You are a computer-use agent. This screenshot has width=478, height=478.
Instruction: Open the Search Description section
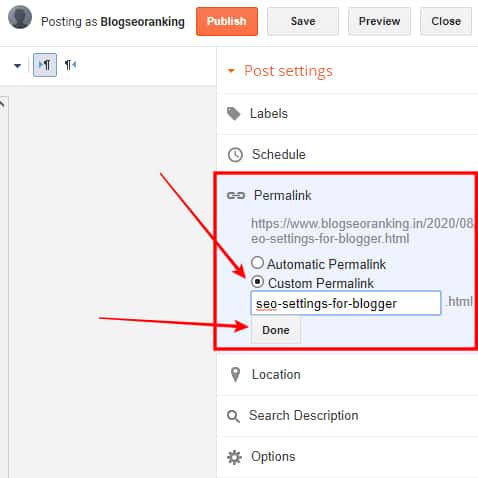coord(347,416)
